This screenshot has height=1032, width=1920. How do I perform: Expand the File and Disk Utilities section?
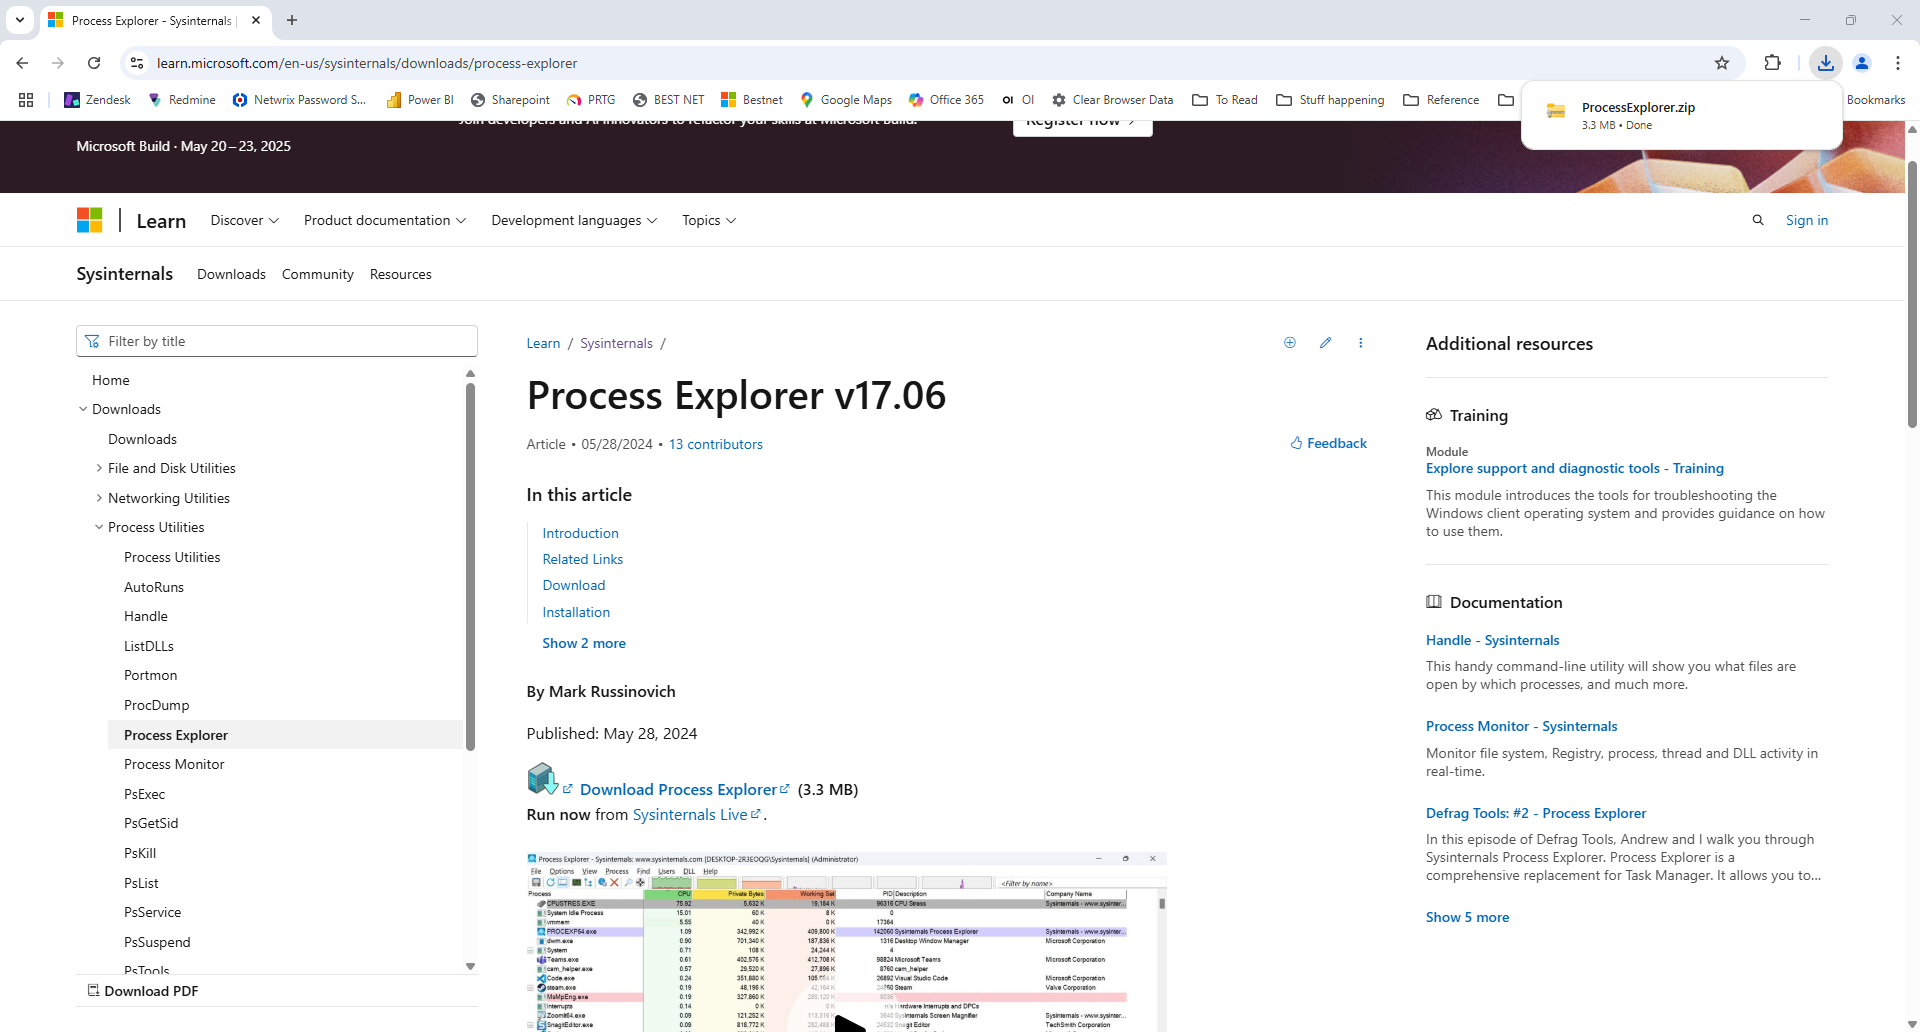[99, 468]
